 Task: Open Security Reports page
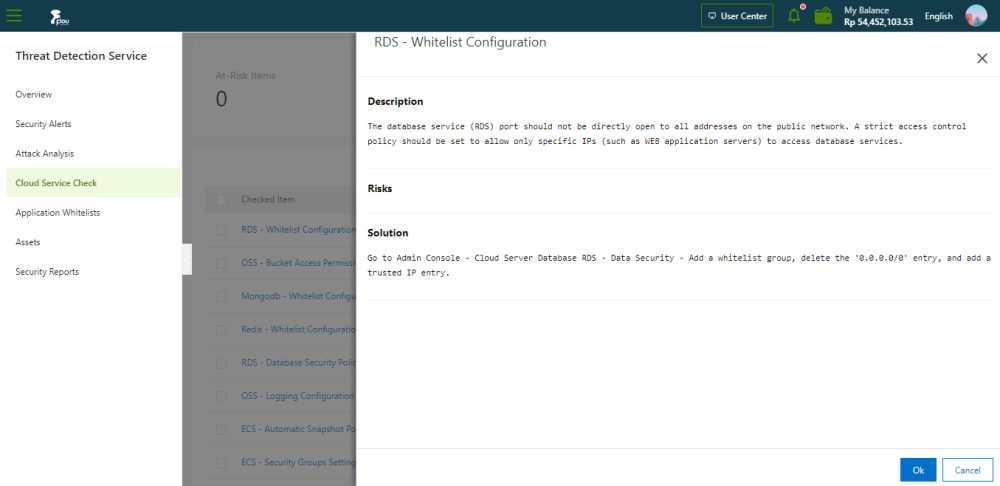47,272
